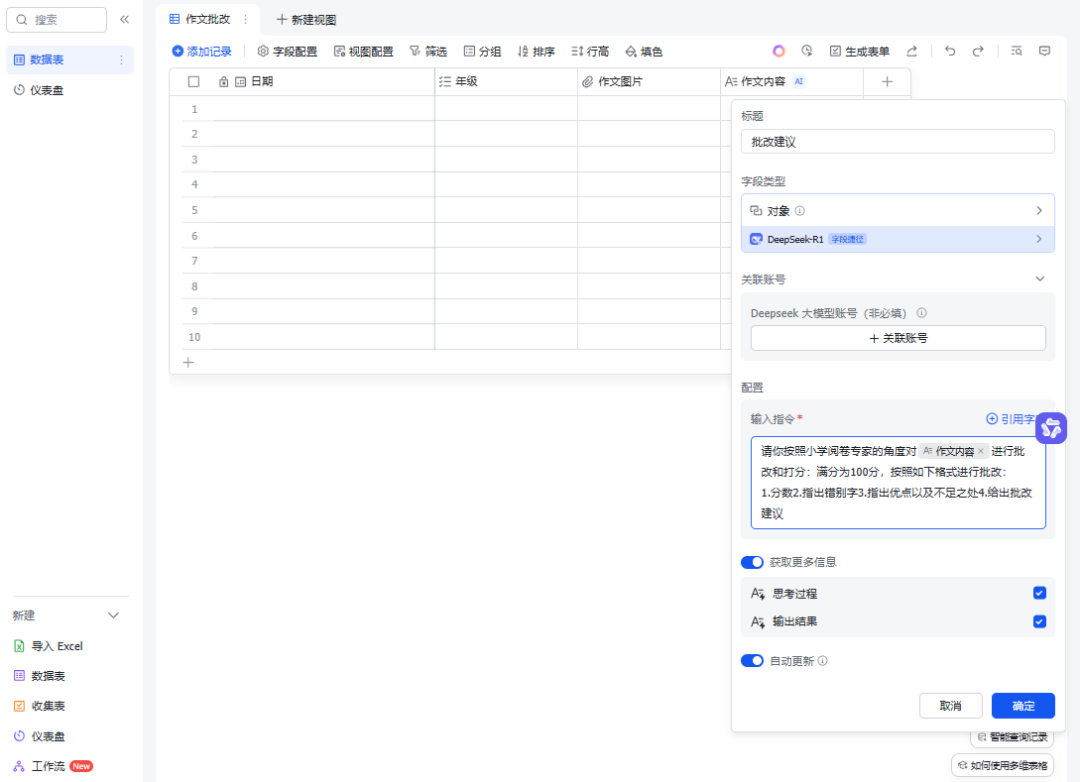
Task: Click the undo icon in the toolbar
Action: [950, 50]
